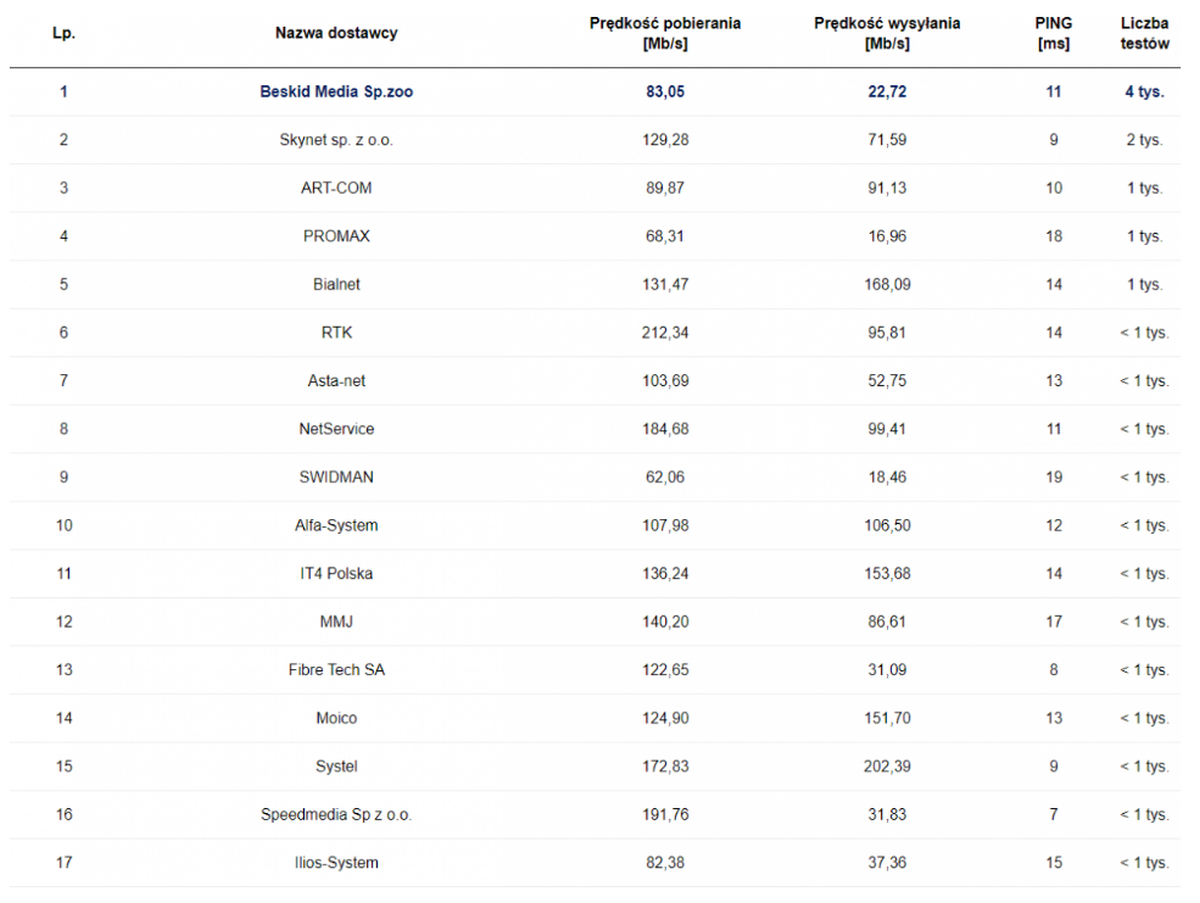Open NetService provider entry
Image resolution: width=1200 pixels, height=903 pixels.
tap(336, 429)
